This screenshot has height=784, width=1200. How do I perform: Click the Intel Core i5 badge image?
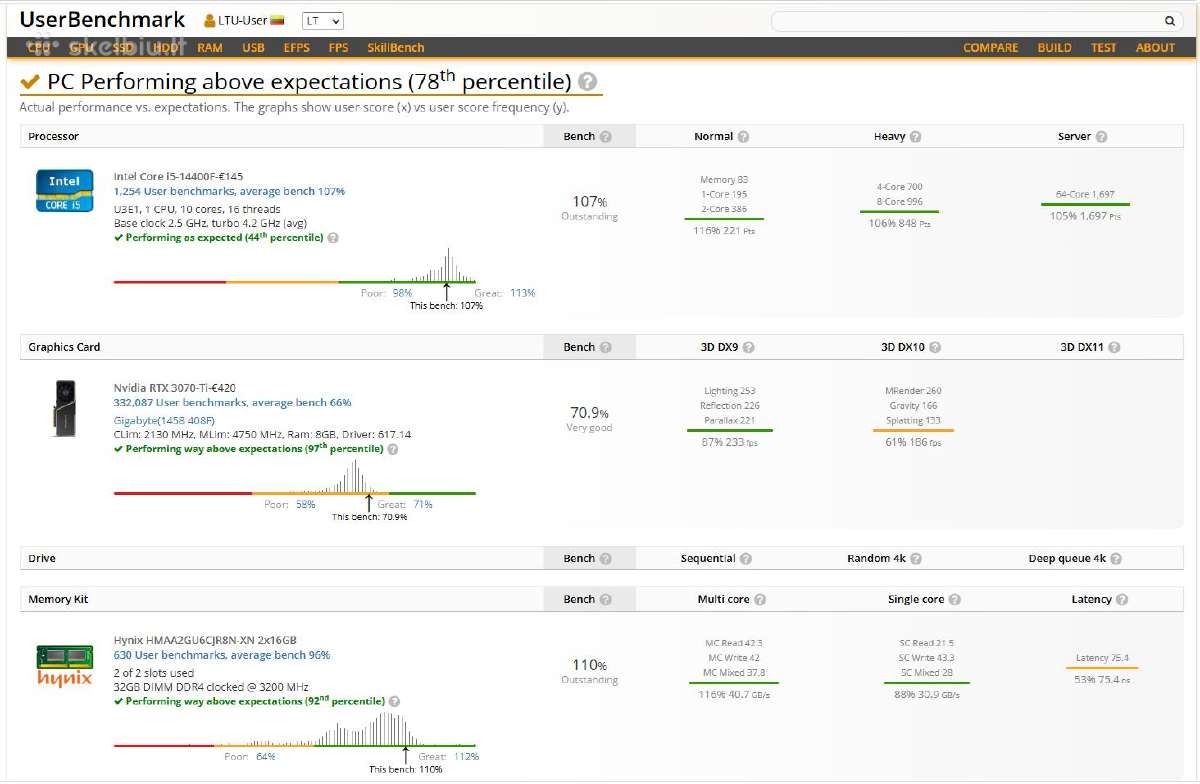coord(65,190)
